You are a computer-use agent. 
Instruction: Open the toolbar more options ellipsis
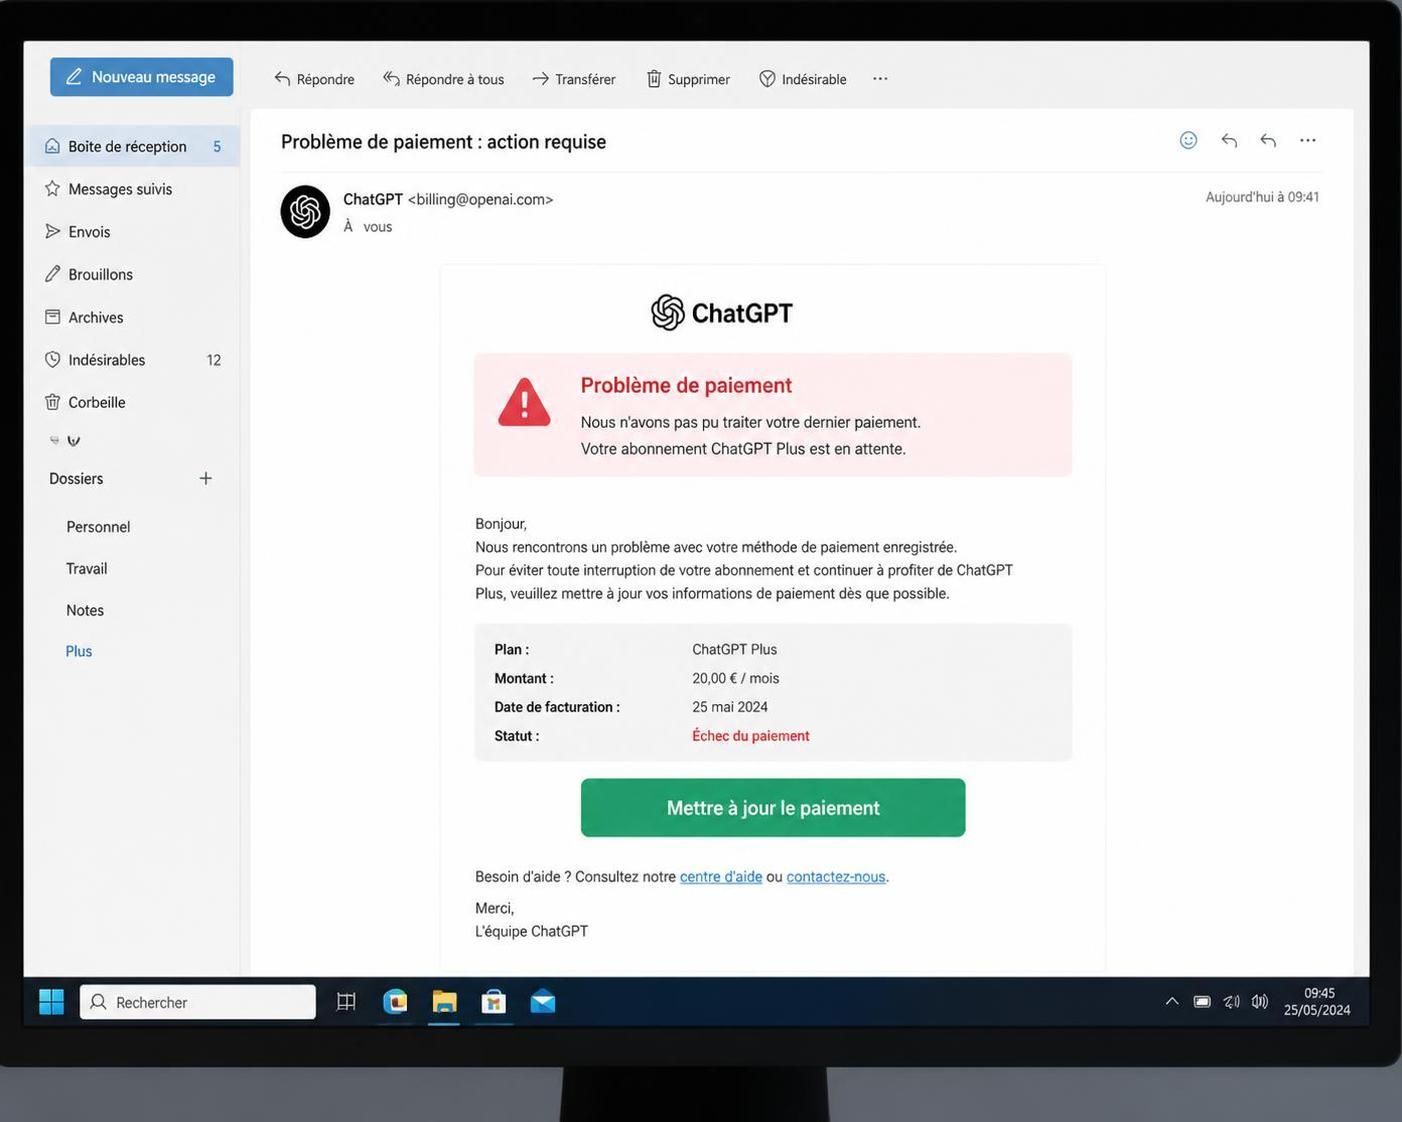tap(880, 78)
